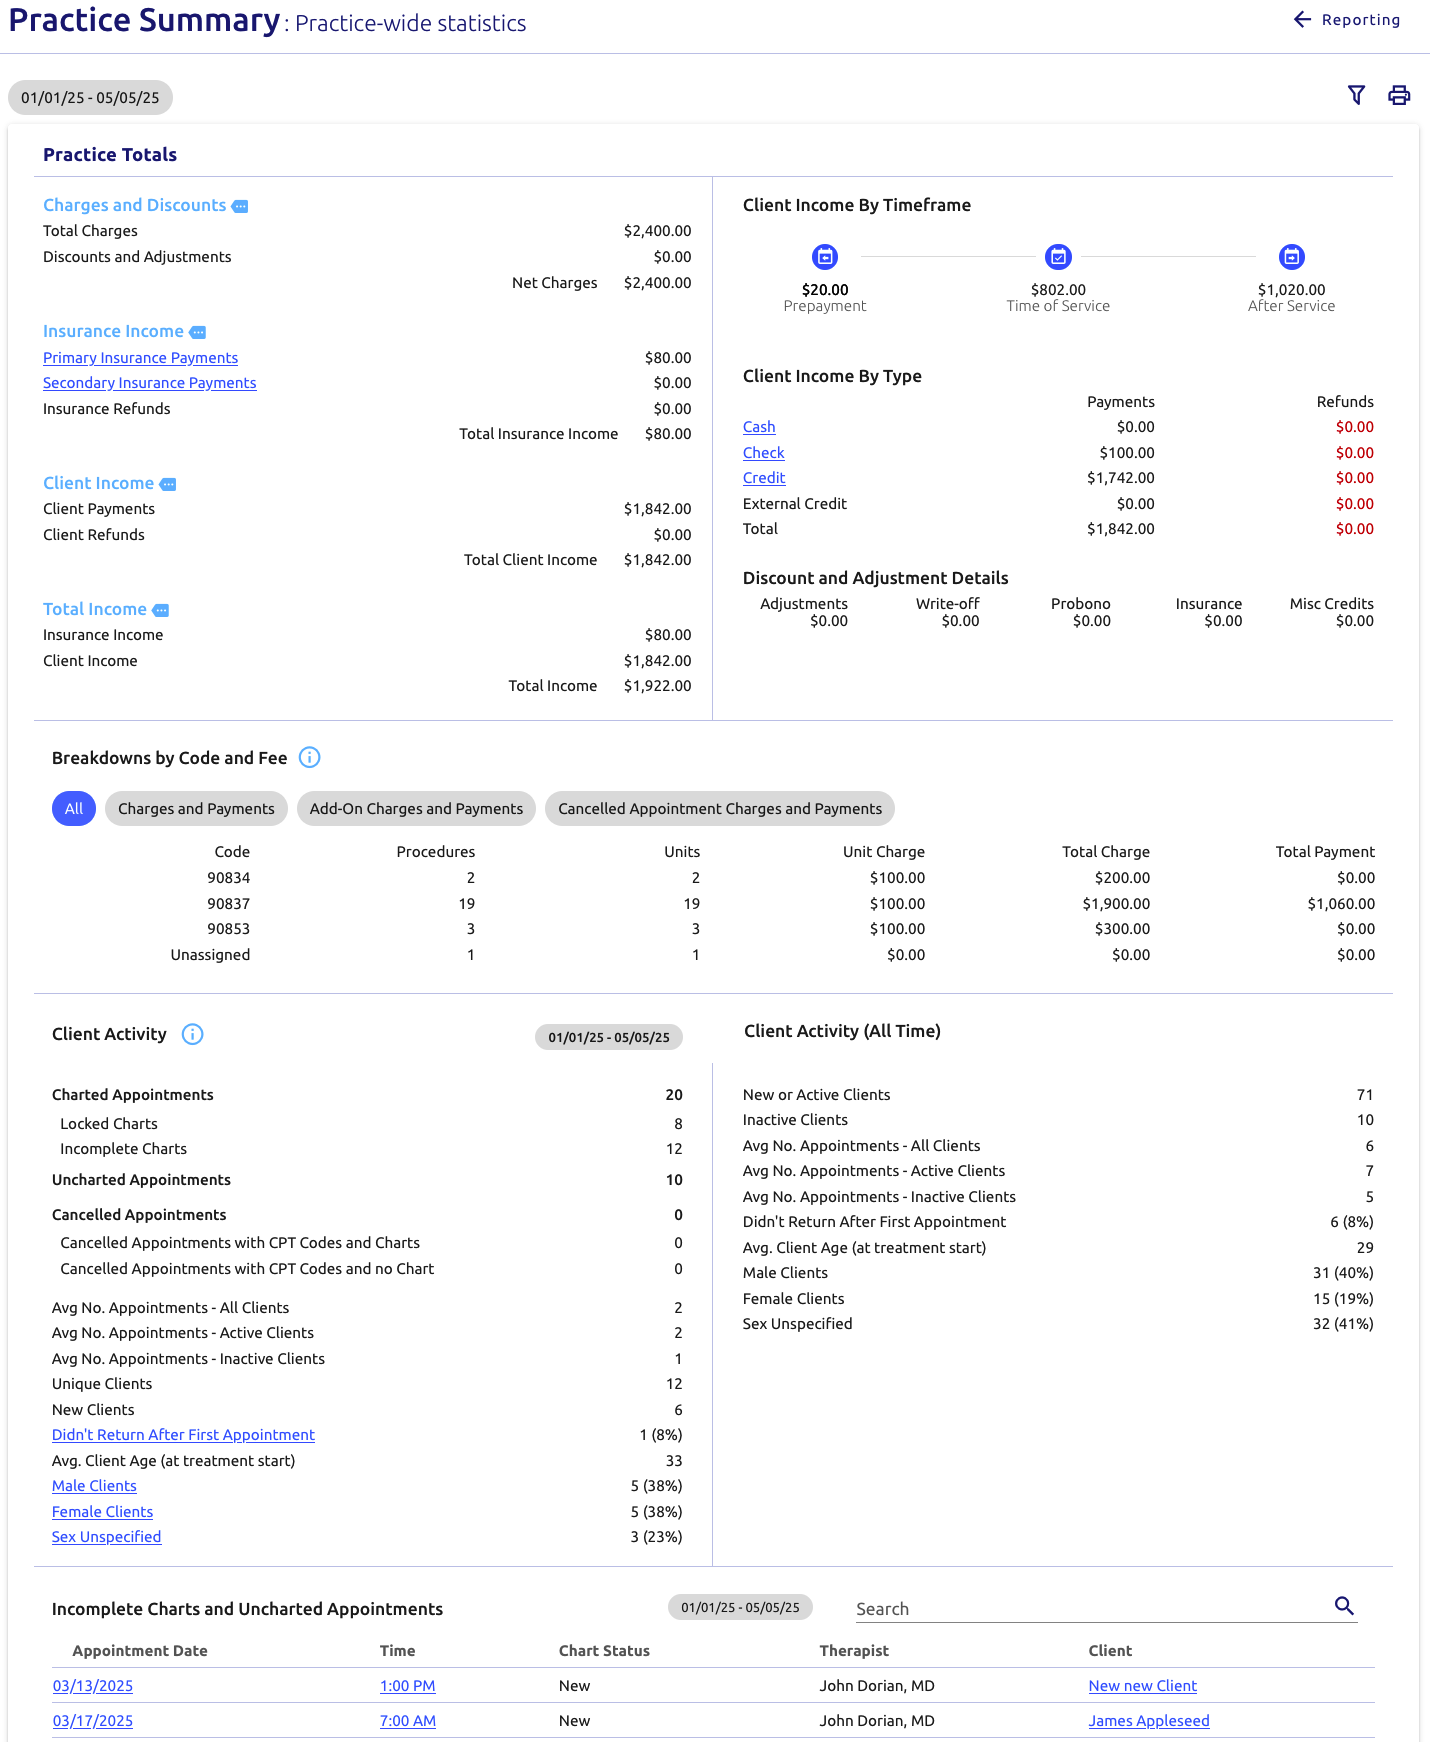1430x1742 pixels.
Task: Click the Search input field
Action: (1093, 1609)
